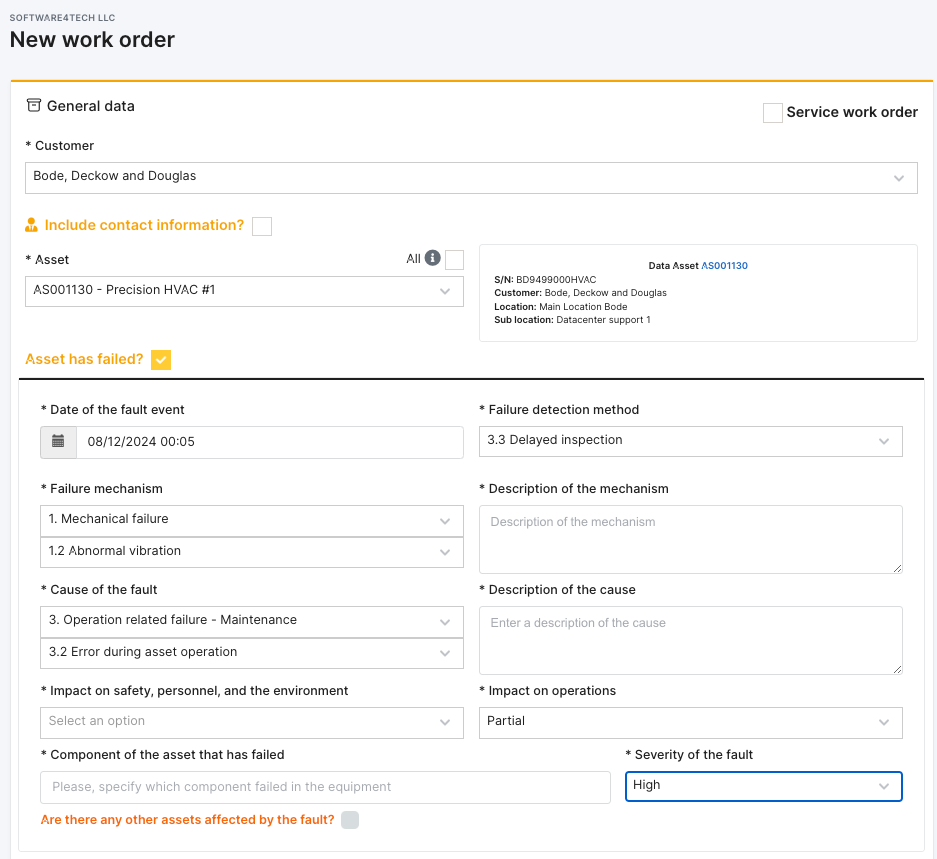Click the New work order heading
The width and height of the screenshot is (937, 859).
(x=92, y=39)
